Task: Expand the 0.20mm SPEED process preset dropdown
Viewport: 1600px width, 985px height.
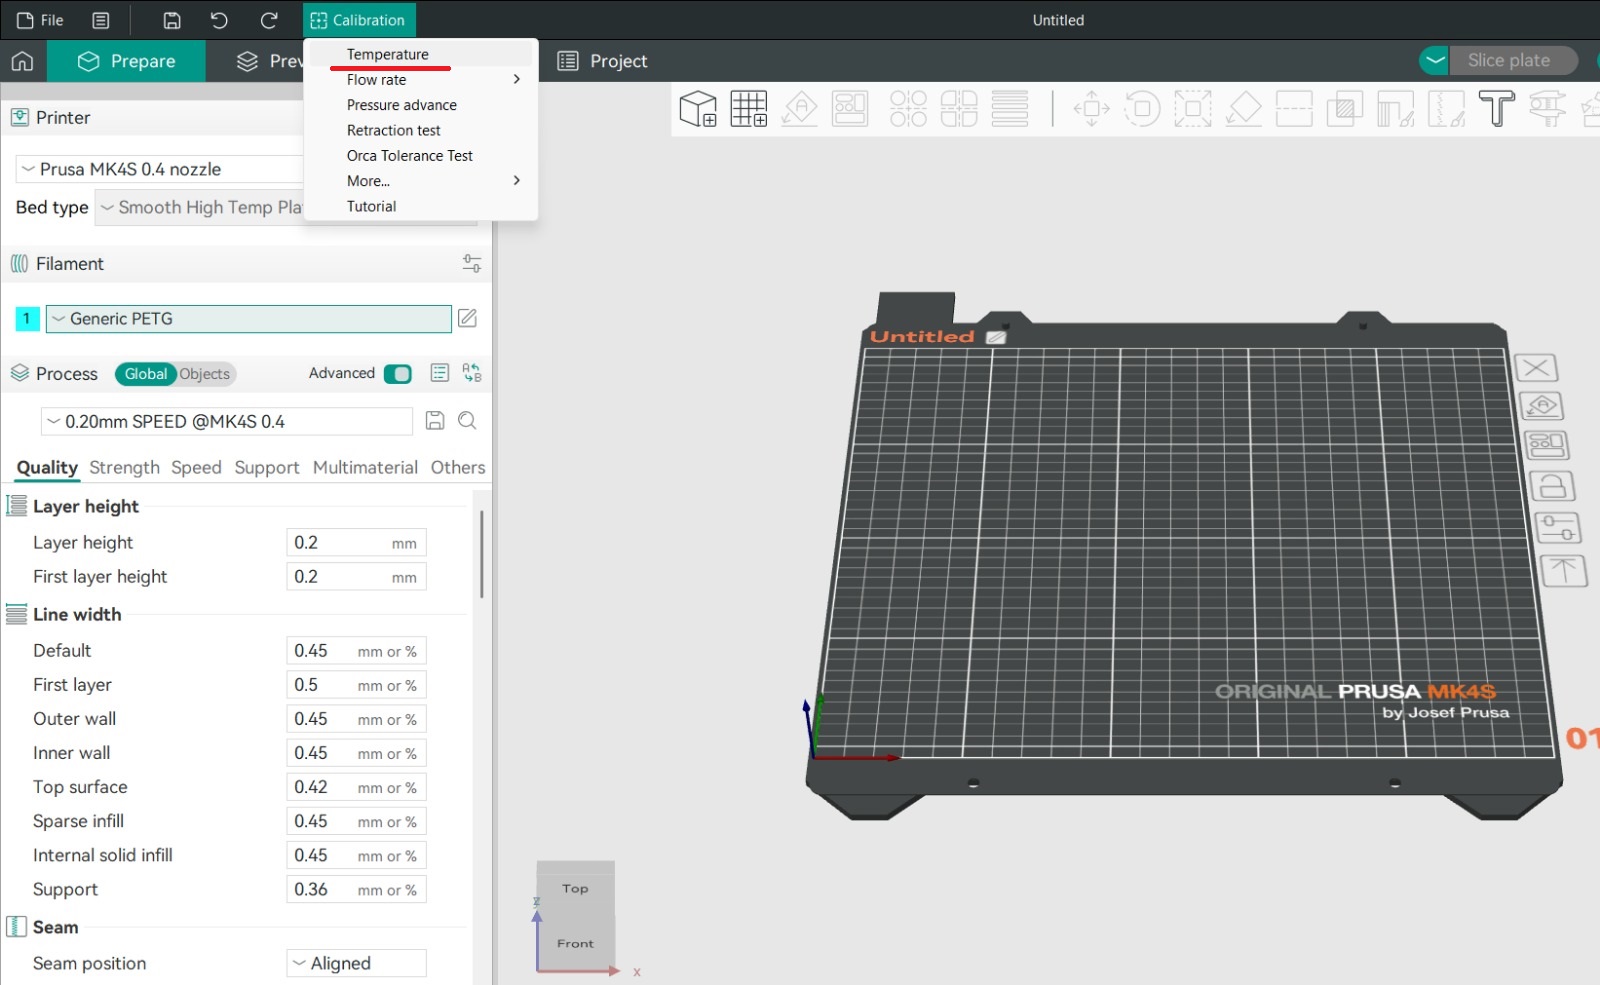Action: pos(226,421)
